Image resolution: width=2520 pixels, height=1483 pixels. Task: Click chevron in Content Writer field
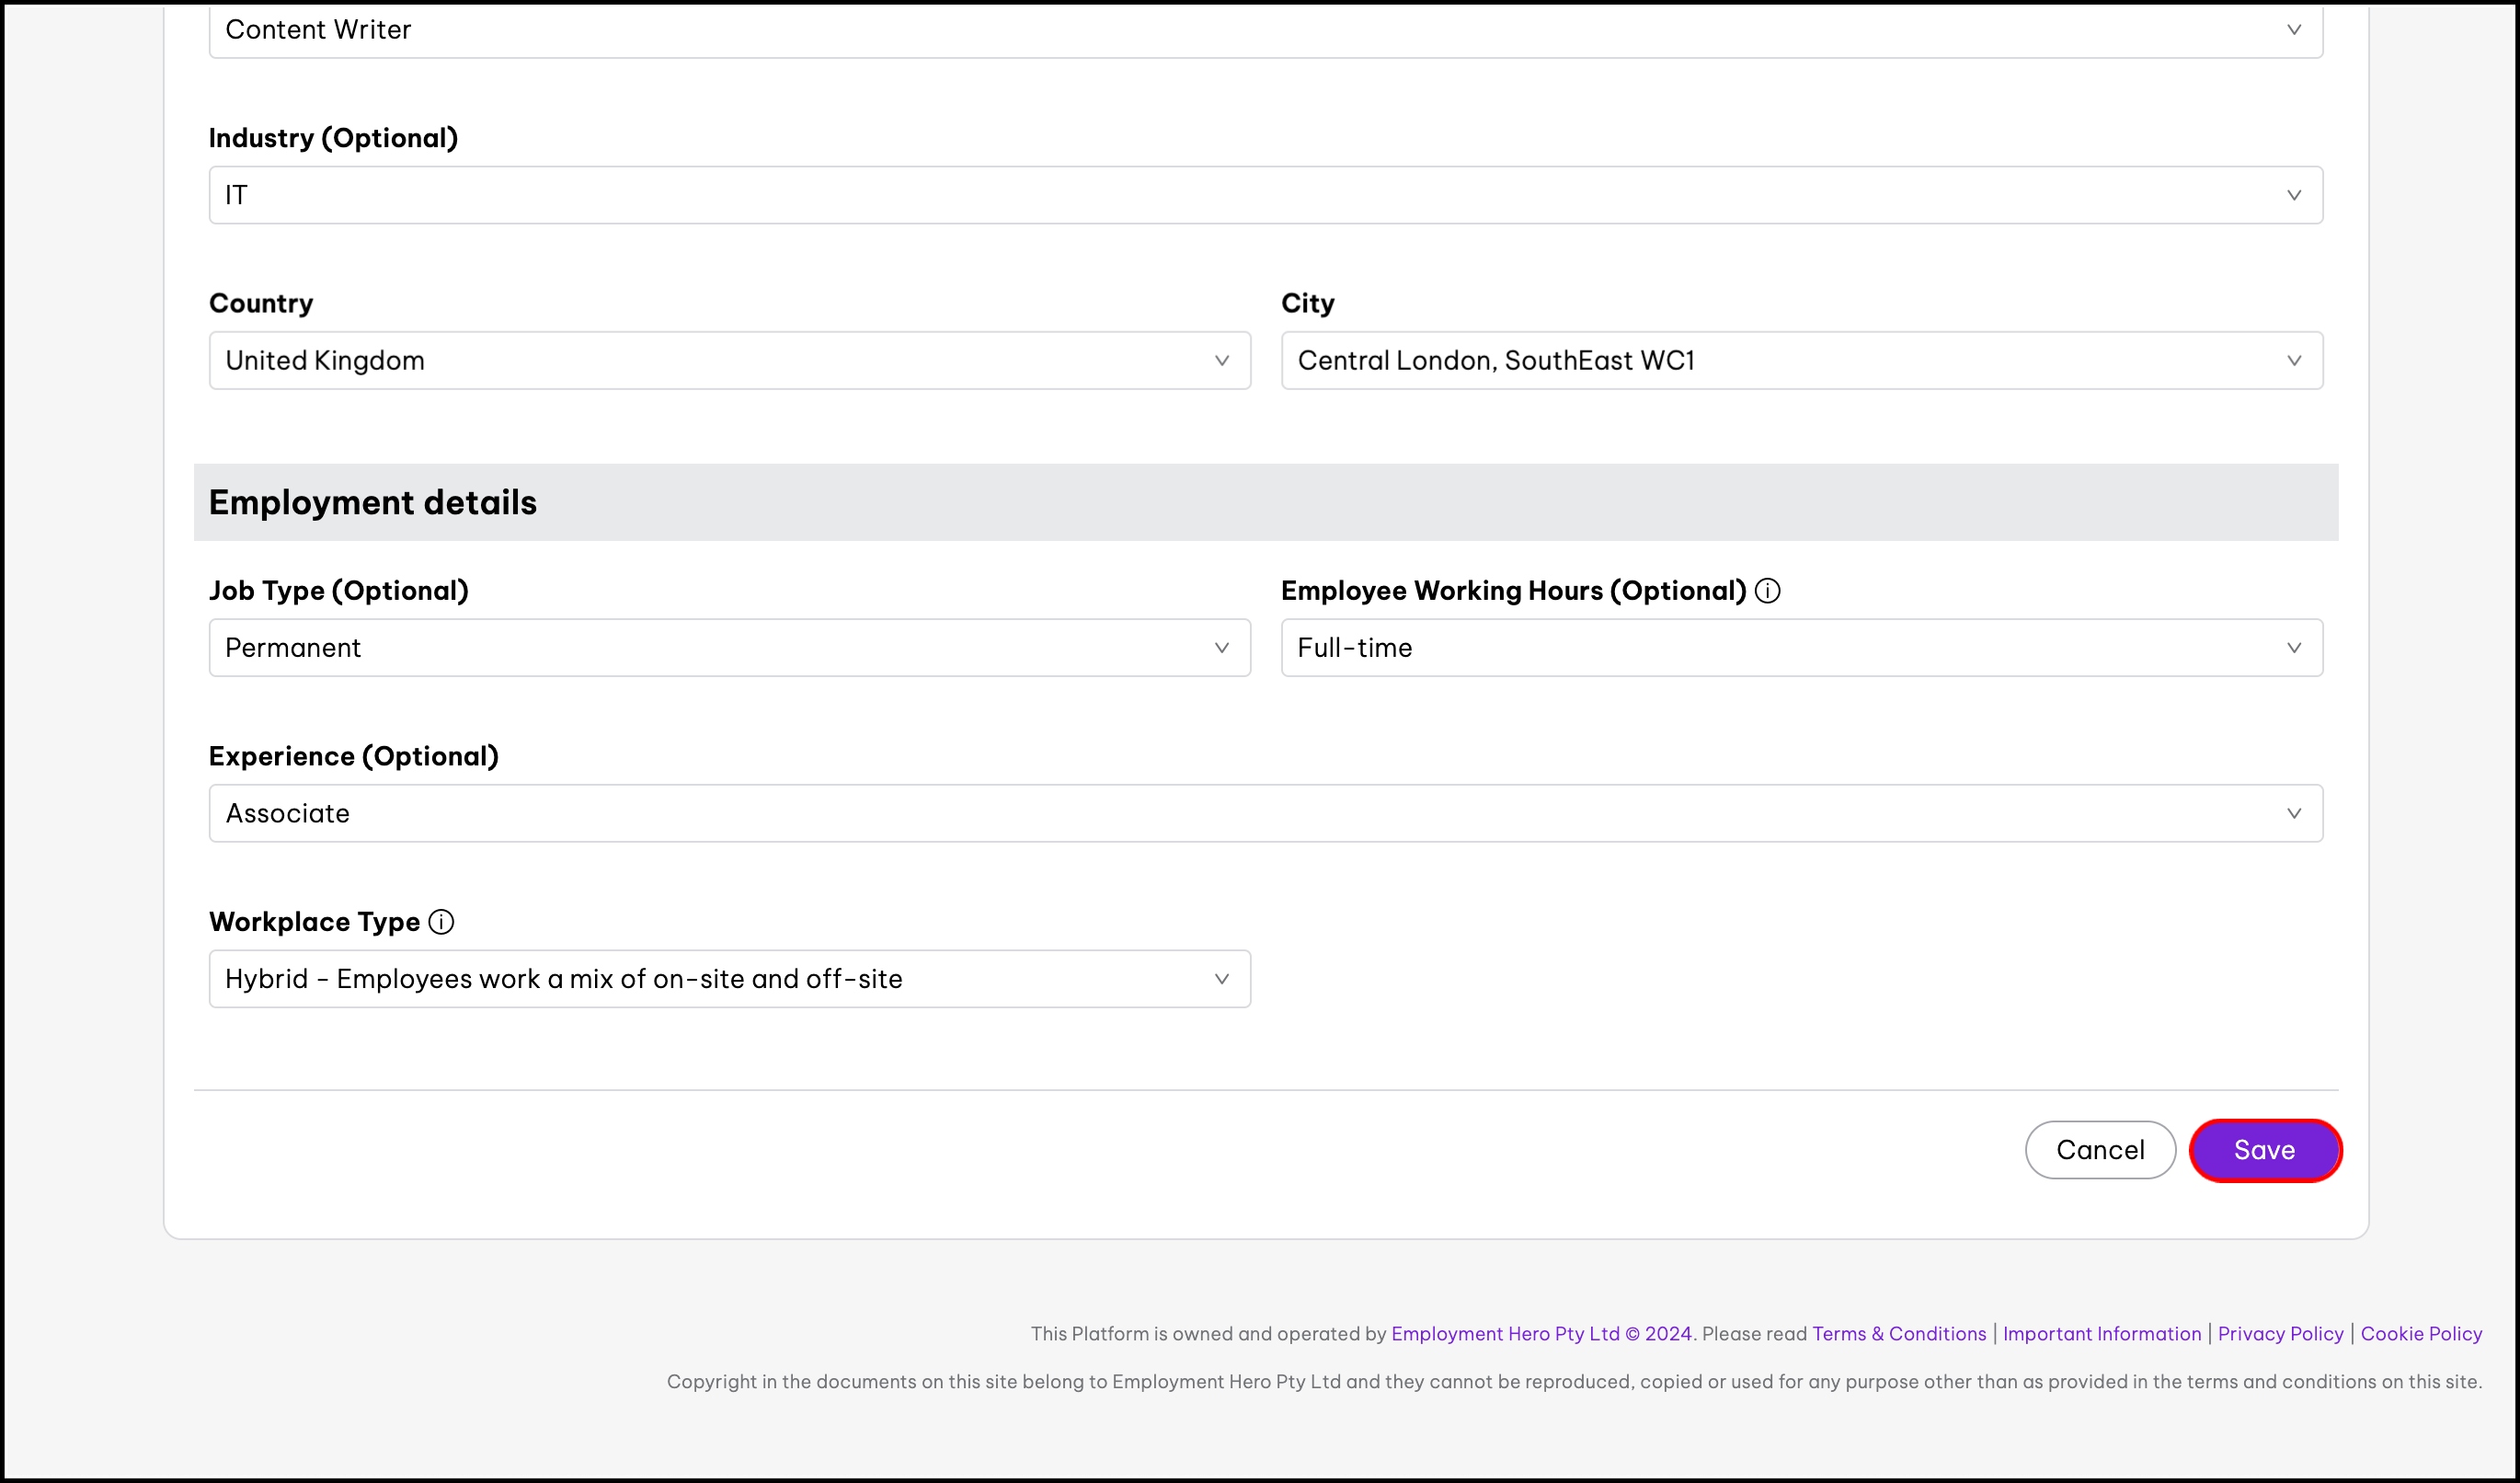[x=2293, y=30]
